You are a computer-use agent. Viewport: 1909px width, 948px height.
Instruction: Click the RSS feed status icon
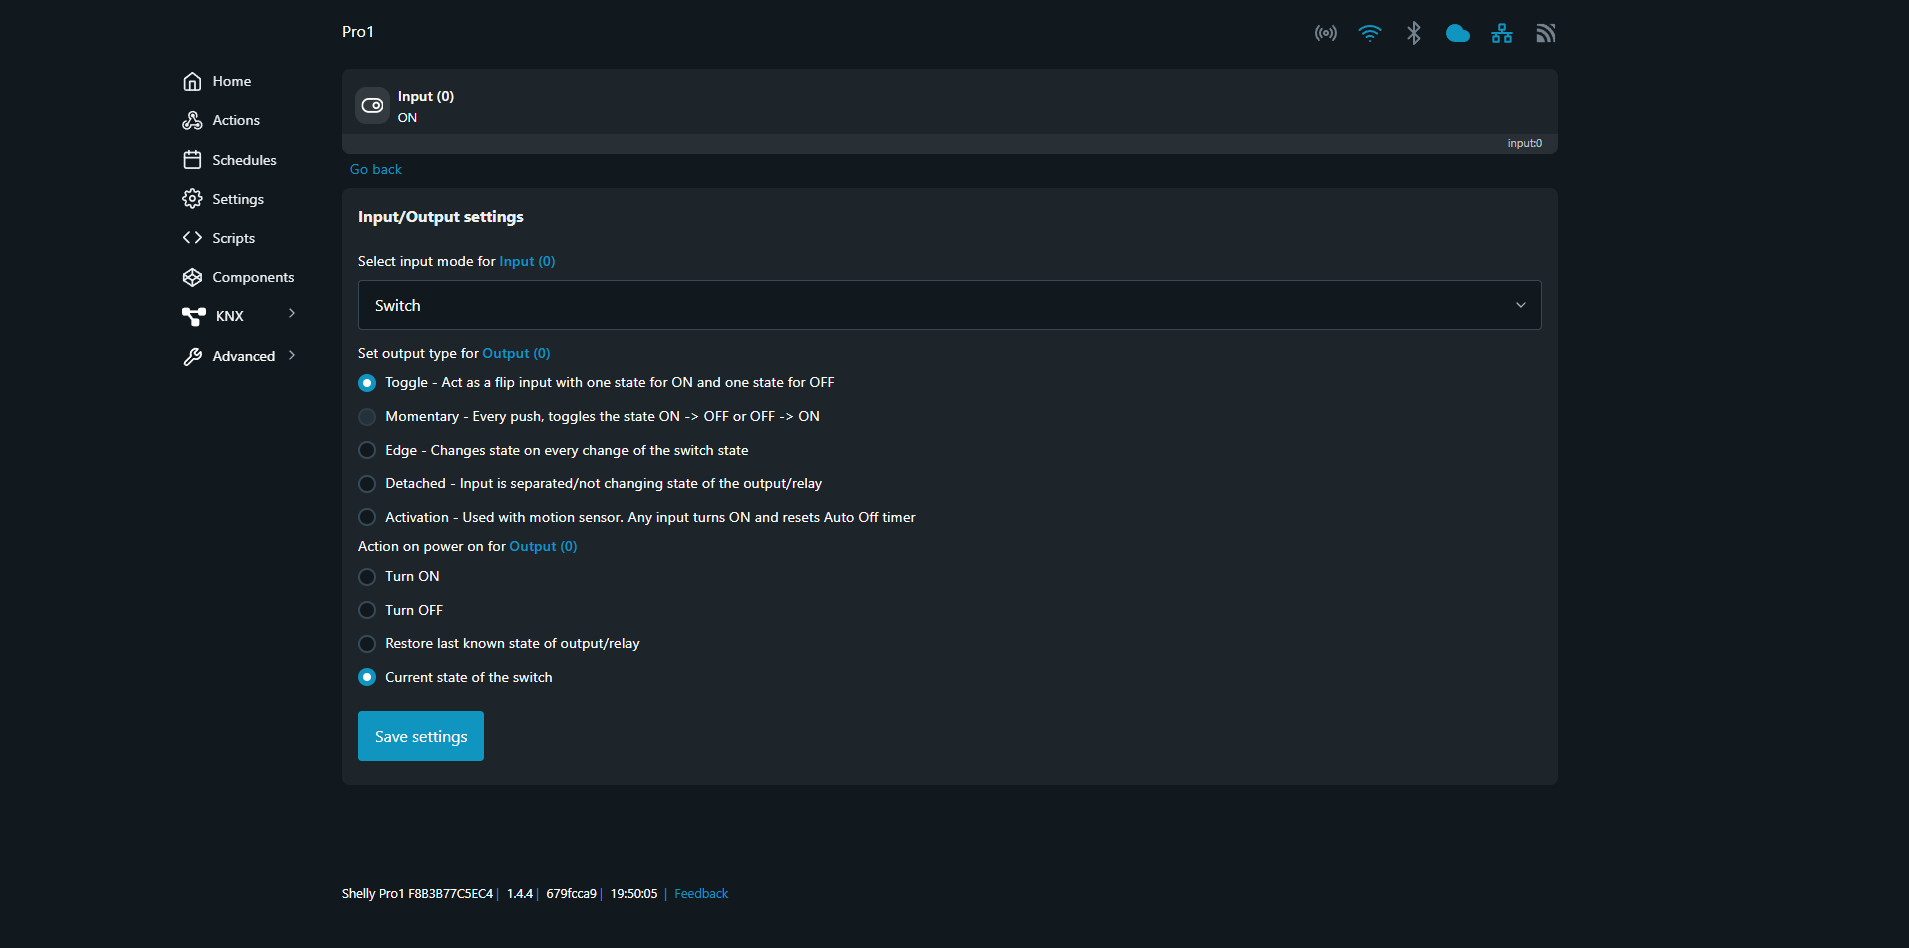pyautogui.click(x=1545, y=33)
